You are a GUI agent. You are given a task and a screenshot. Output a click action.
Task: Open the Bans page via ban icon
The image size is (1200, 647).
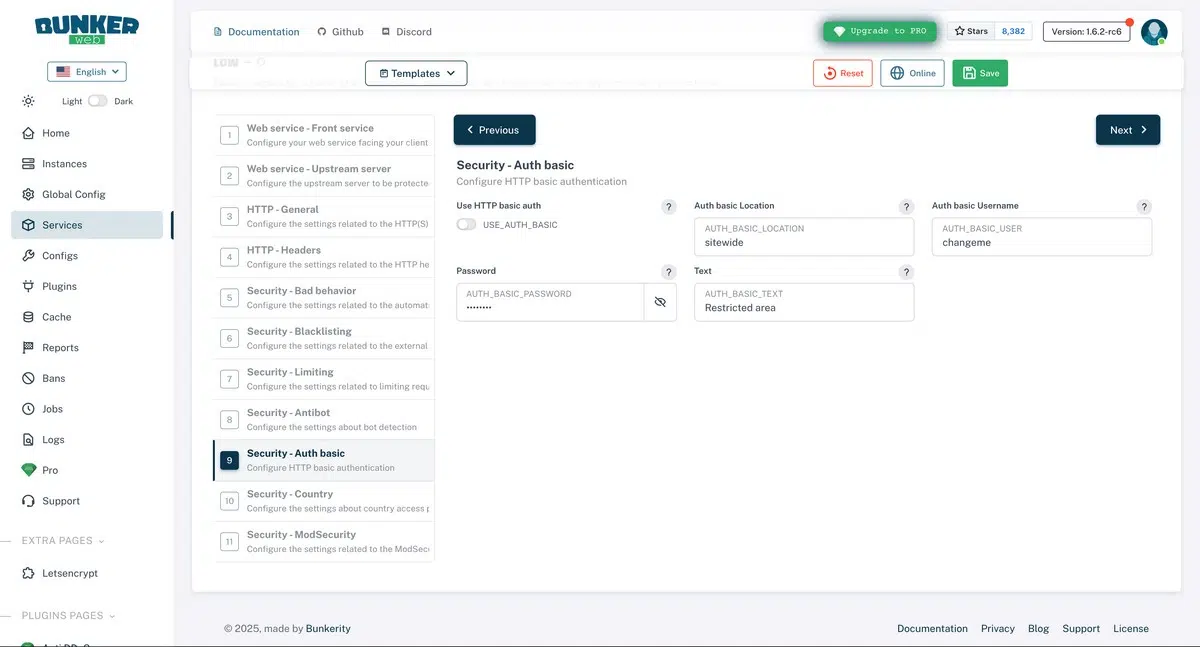pyautogui.click(x=28, y=378)
